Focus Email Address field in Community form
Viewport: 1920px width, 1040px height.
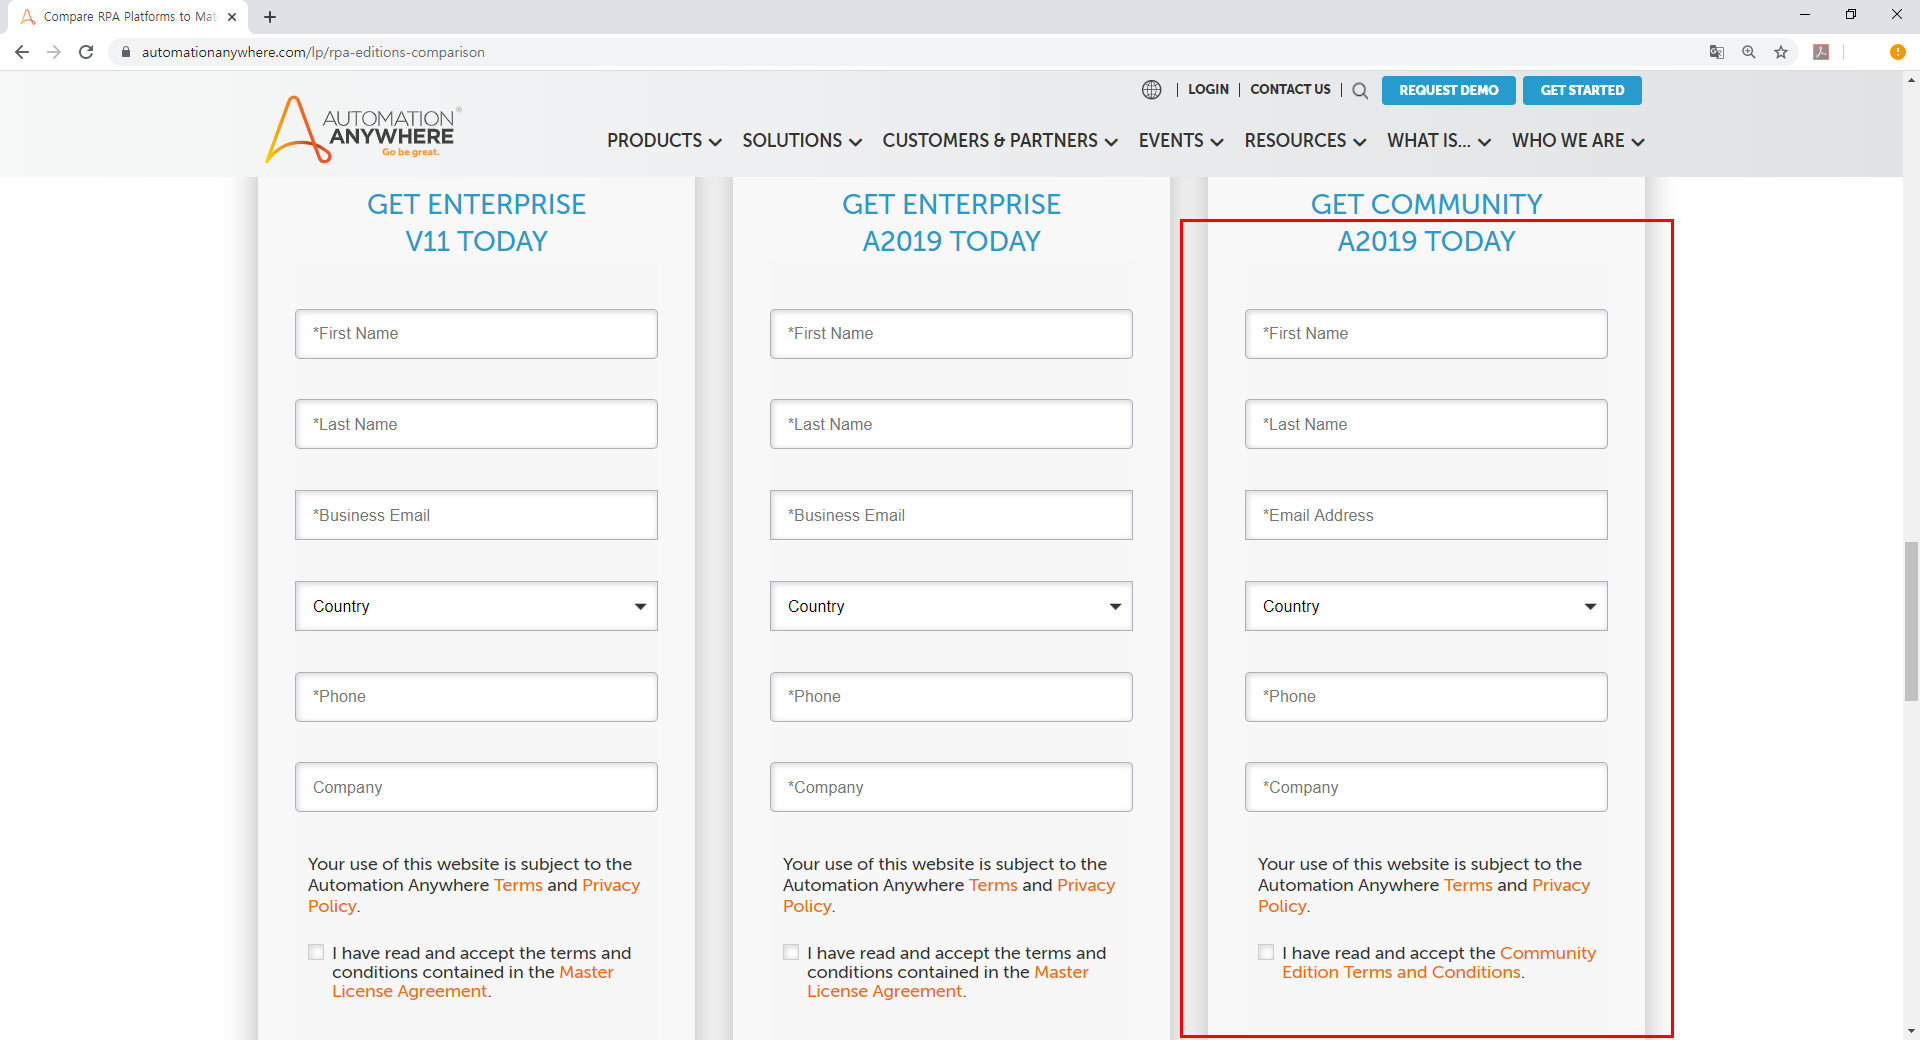[x=1426, y=515]
